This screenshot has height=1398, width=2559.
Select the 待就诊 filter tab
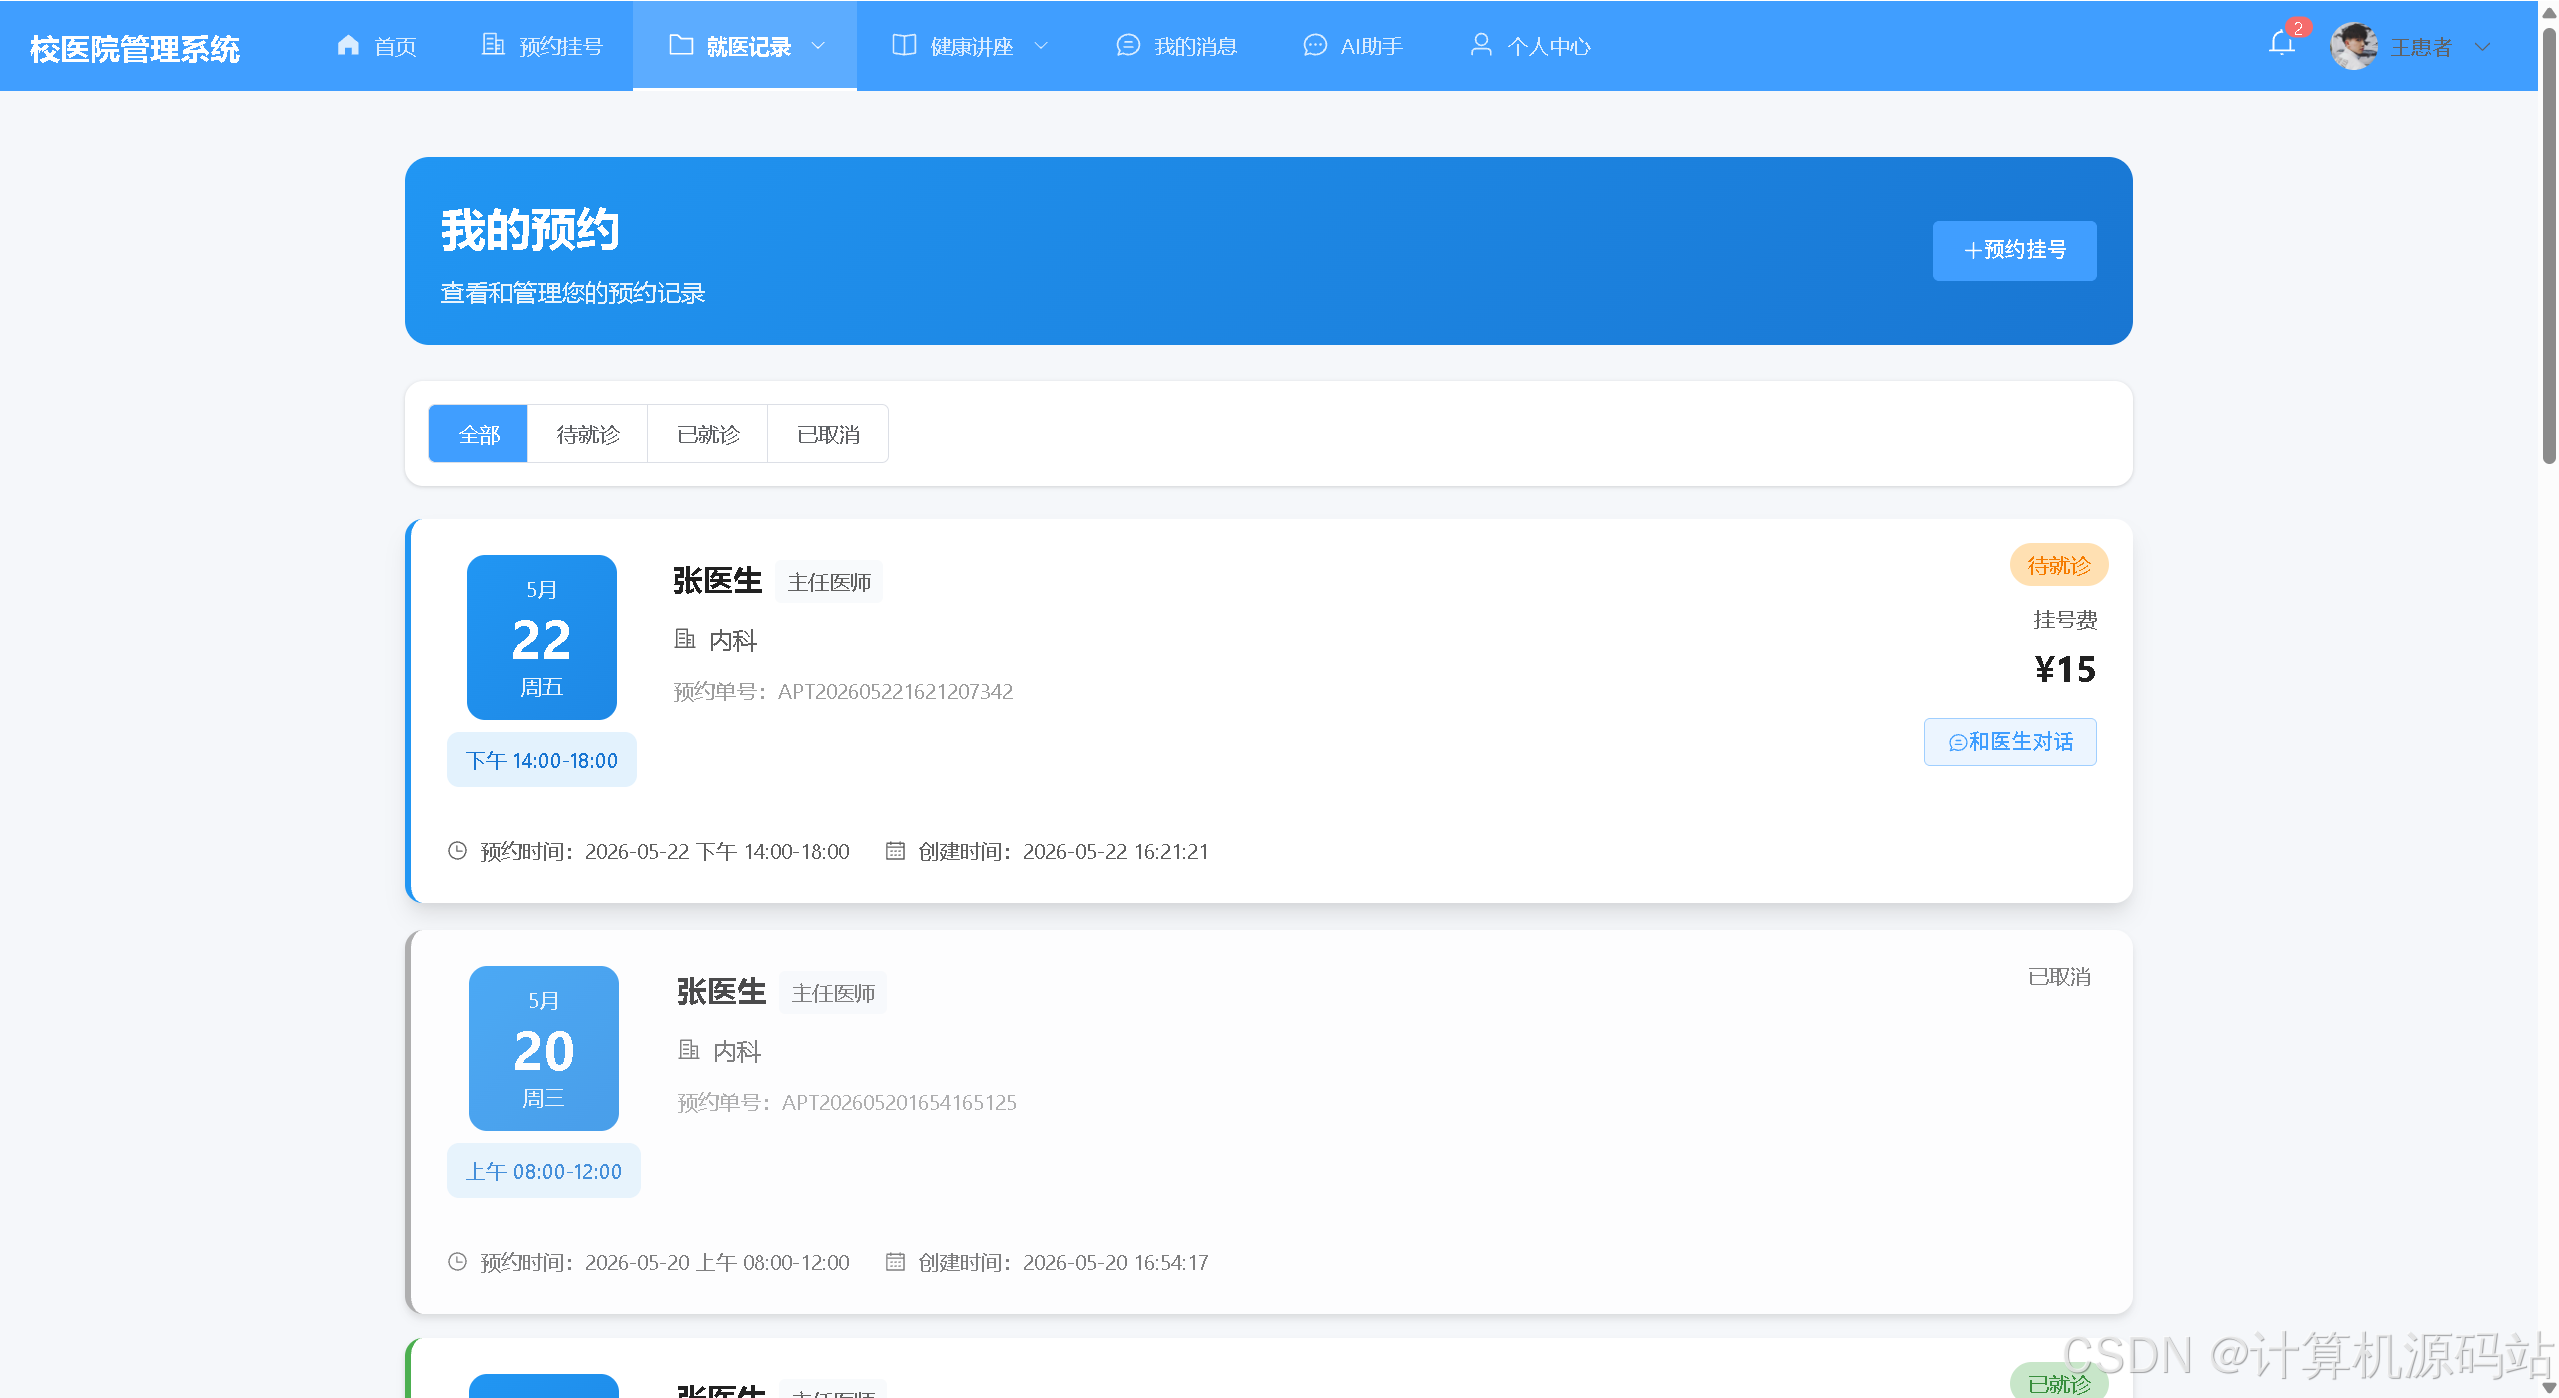point(588,434)
